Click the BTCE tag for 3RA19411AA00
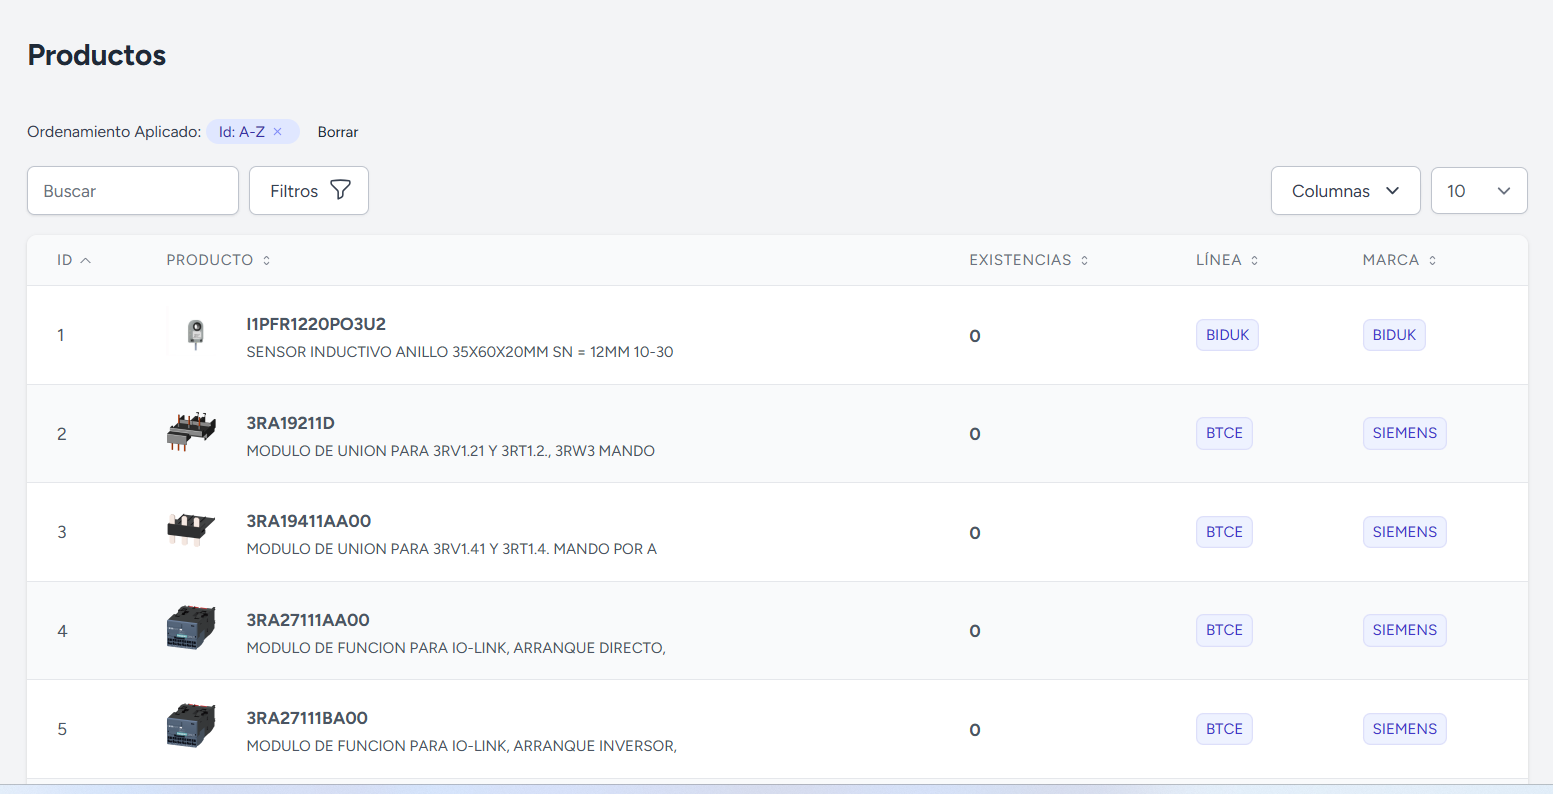 pos(1224,532)
